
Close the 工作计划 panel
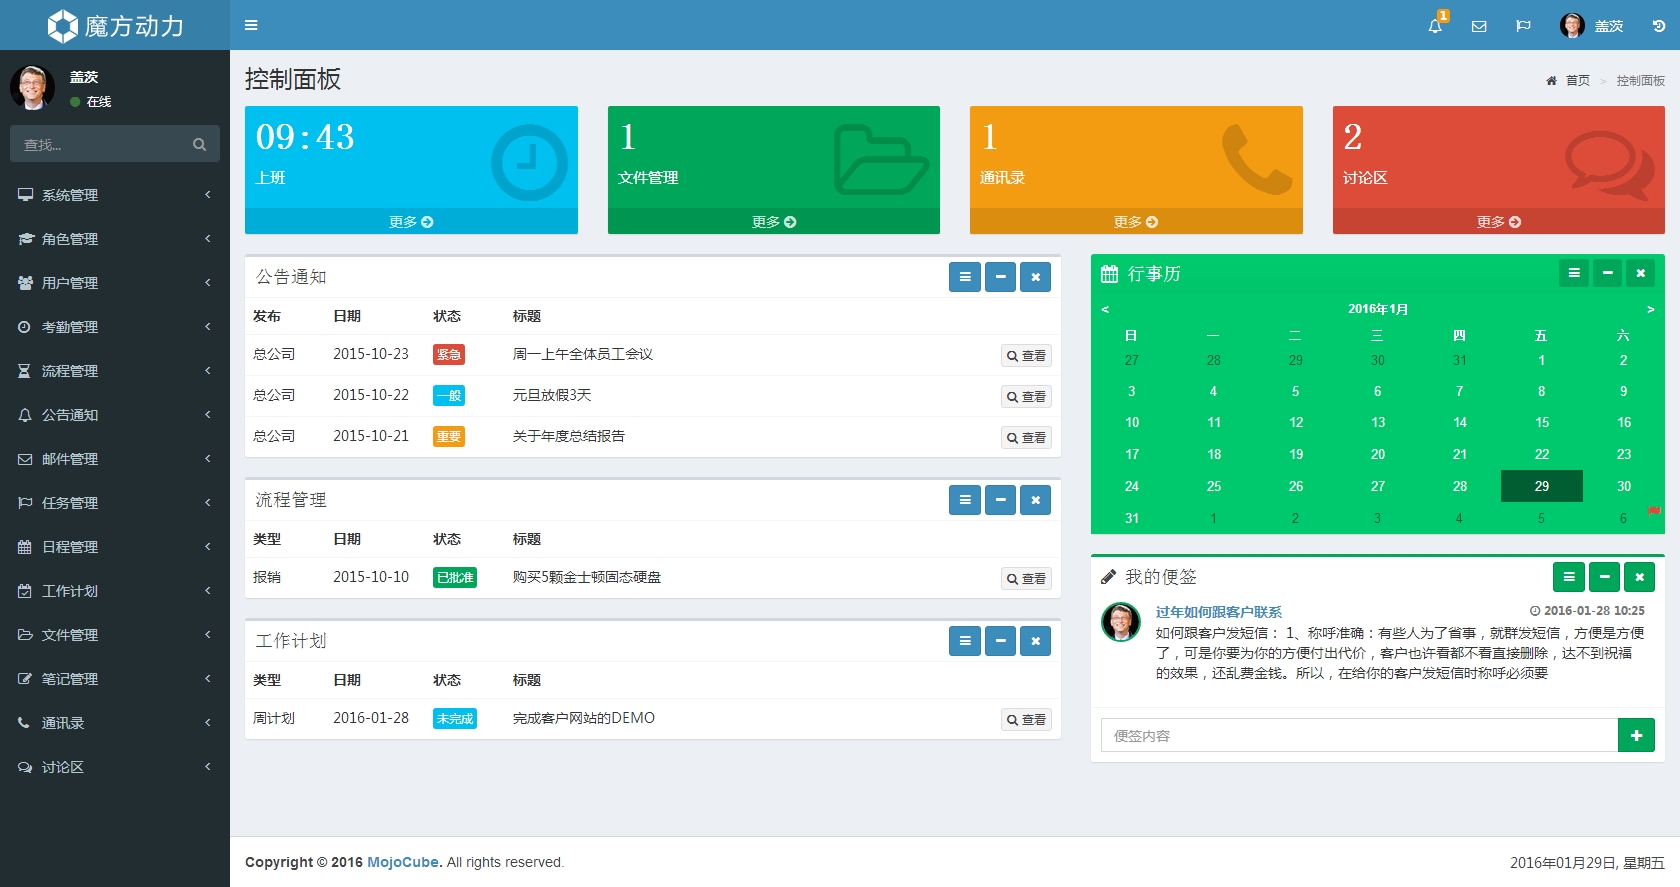[x=1035, y=641]
